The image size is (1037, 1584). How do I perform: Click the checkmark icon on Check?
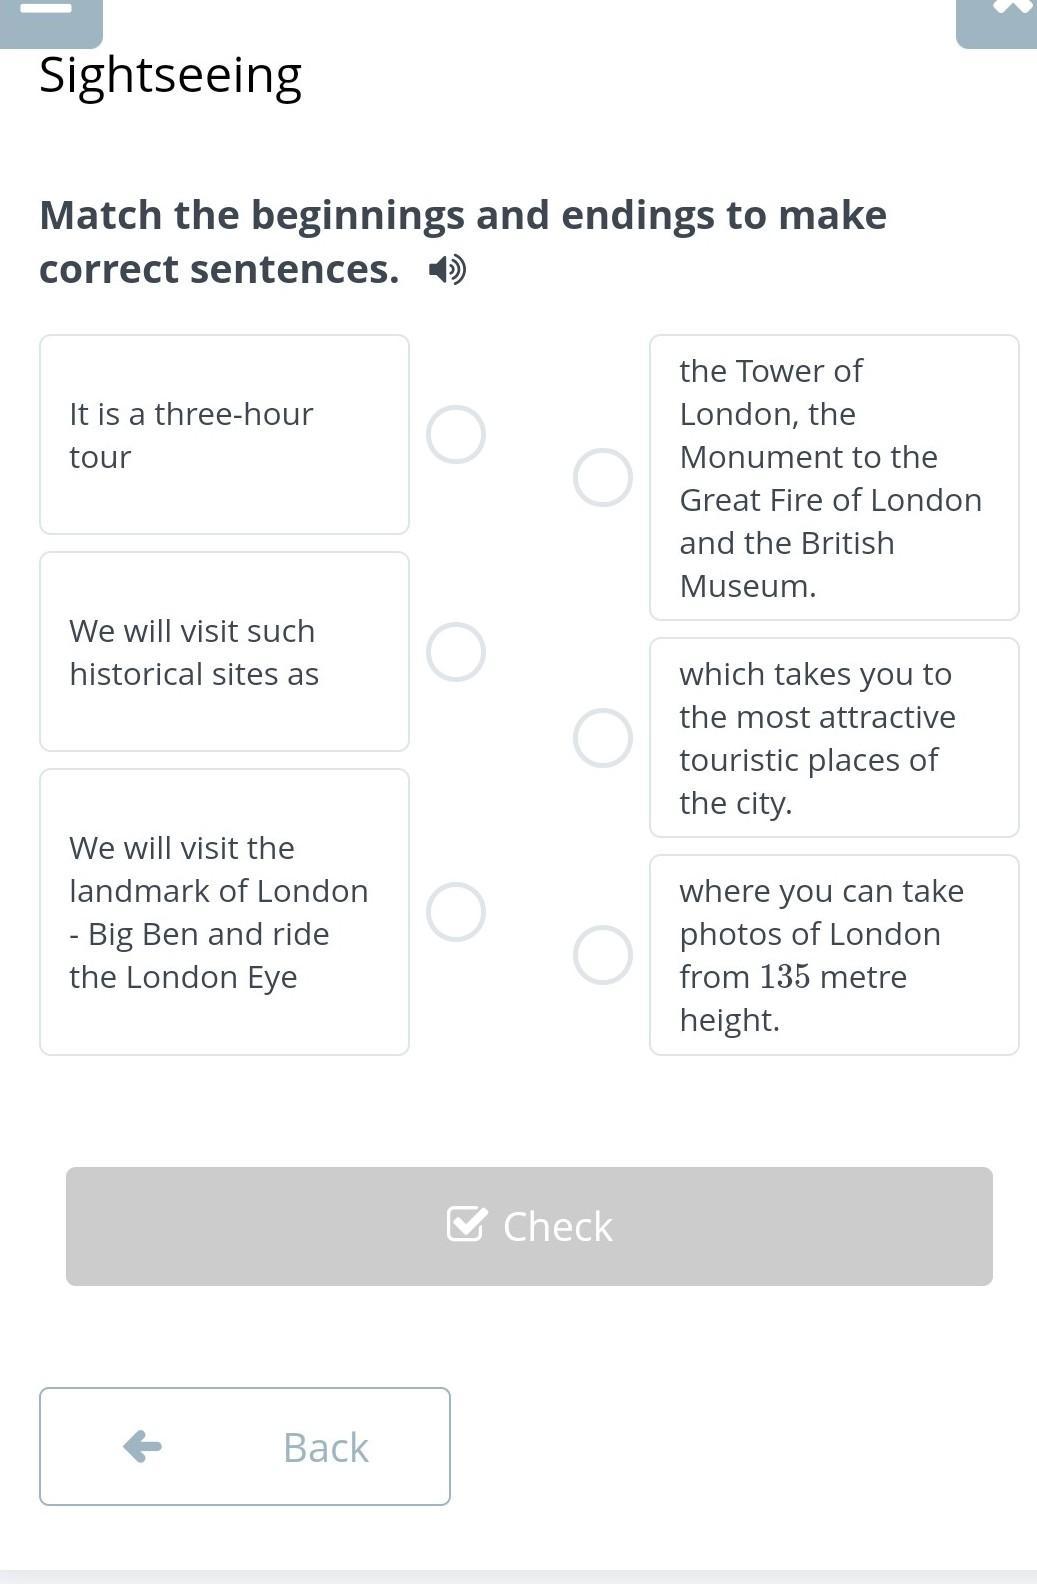click(x=466, y=1224)
